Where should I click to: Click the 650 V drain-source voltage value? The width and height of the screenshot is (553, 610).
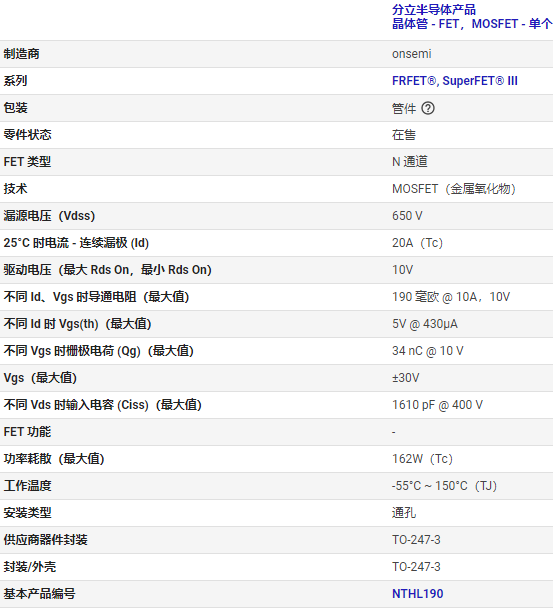(x=407, y=216)
